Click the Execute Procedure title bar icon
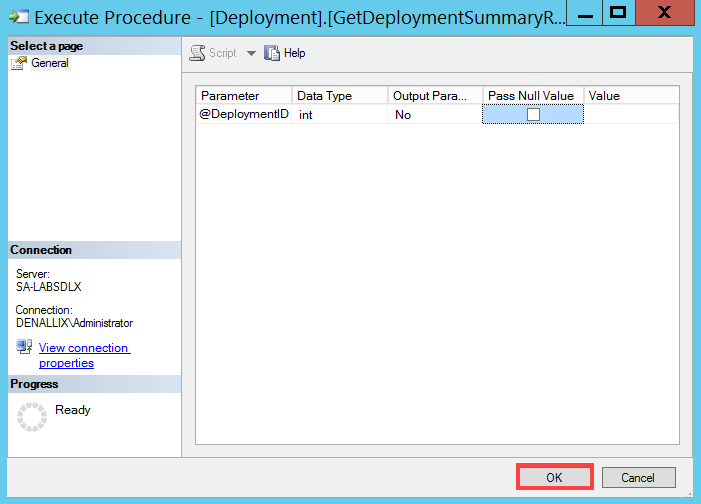Viewport: 701px width, 504px height. [x=19, y=17]
